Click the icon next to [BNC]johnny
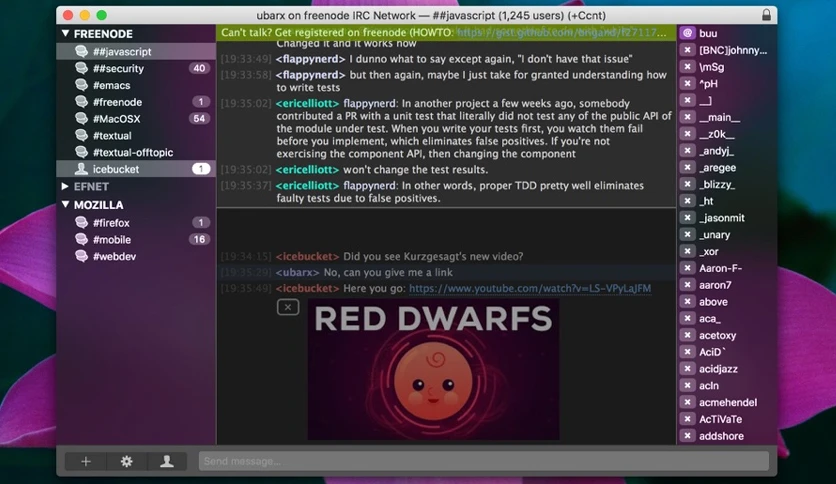 [x=687, y=50]
